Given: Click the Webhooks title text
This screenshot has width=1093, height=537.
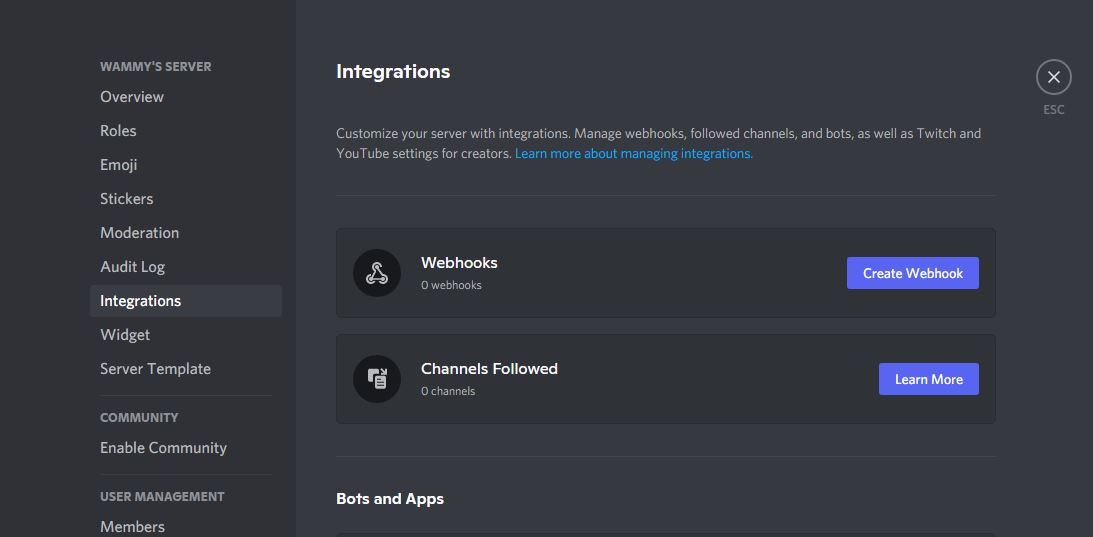Looking at the screenshot, I should (x=459, y=263).
